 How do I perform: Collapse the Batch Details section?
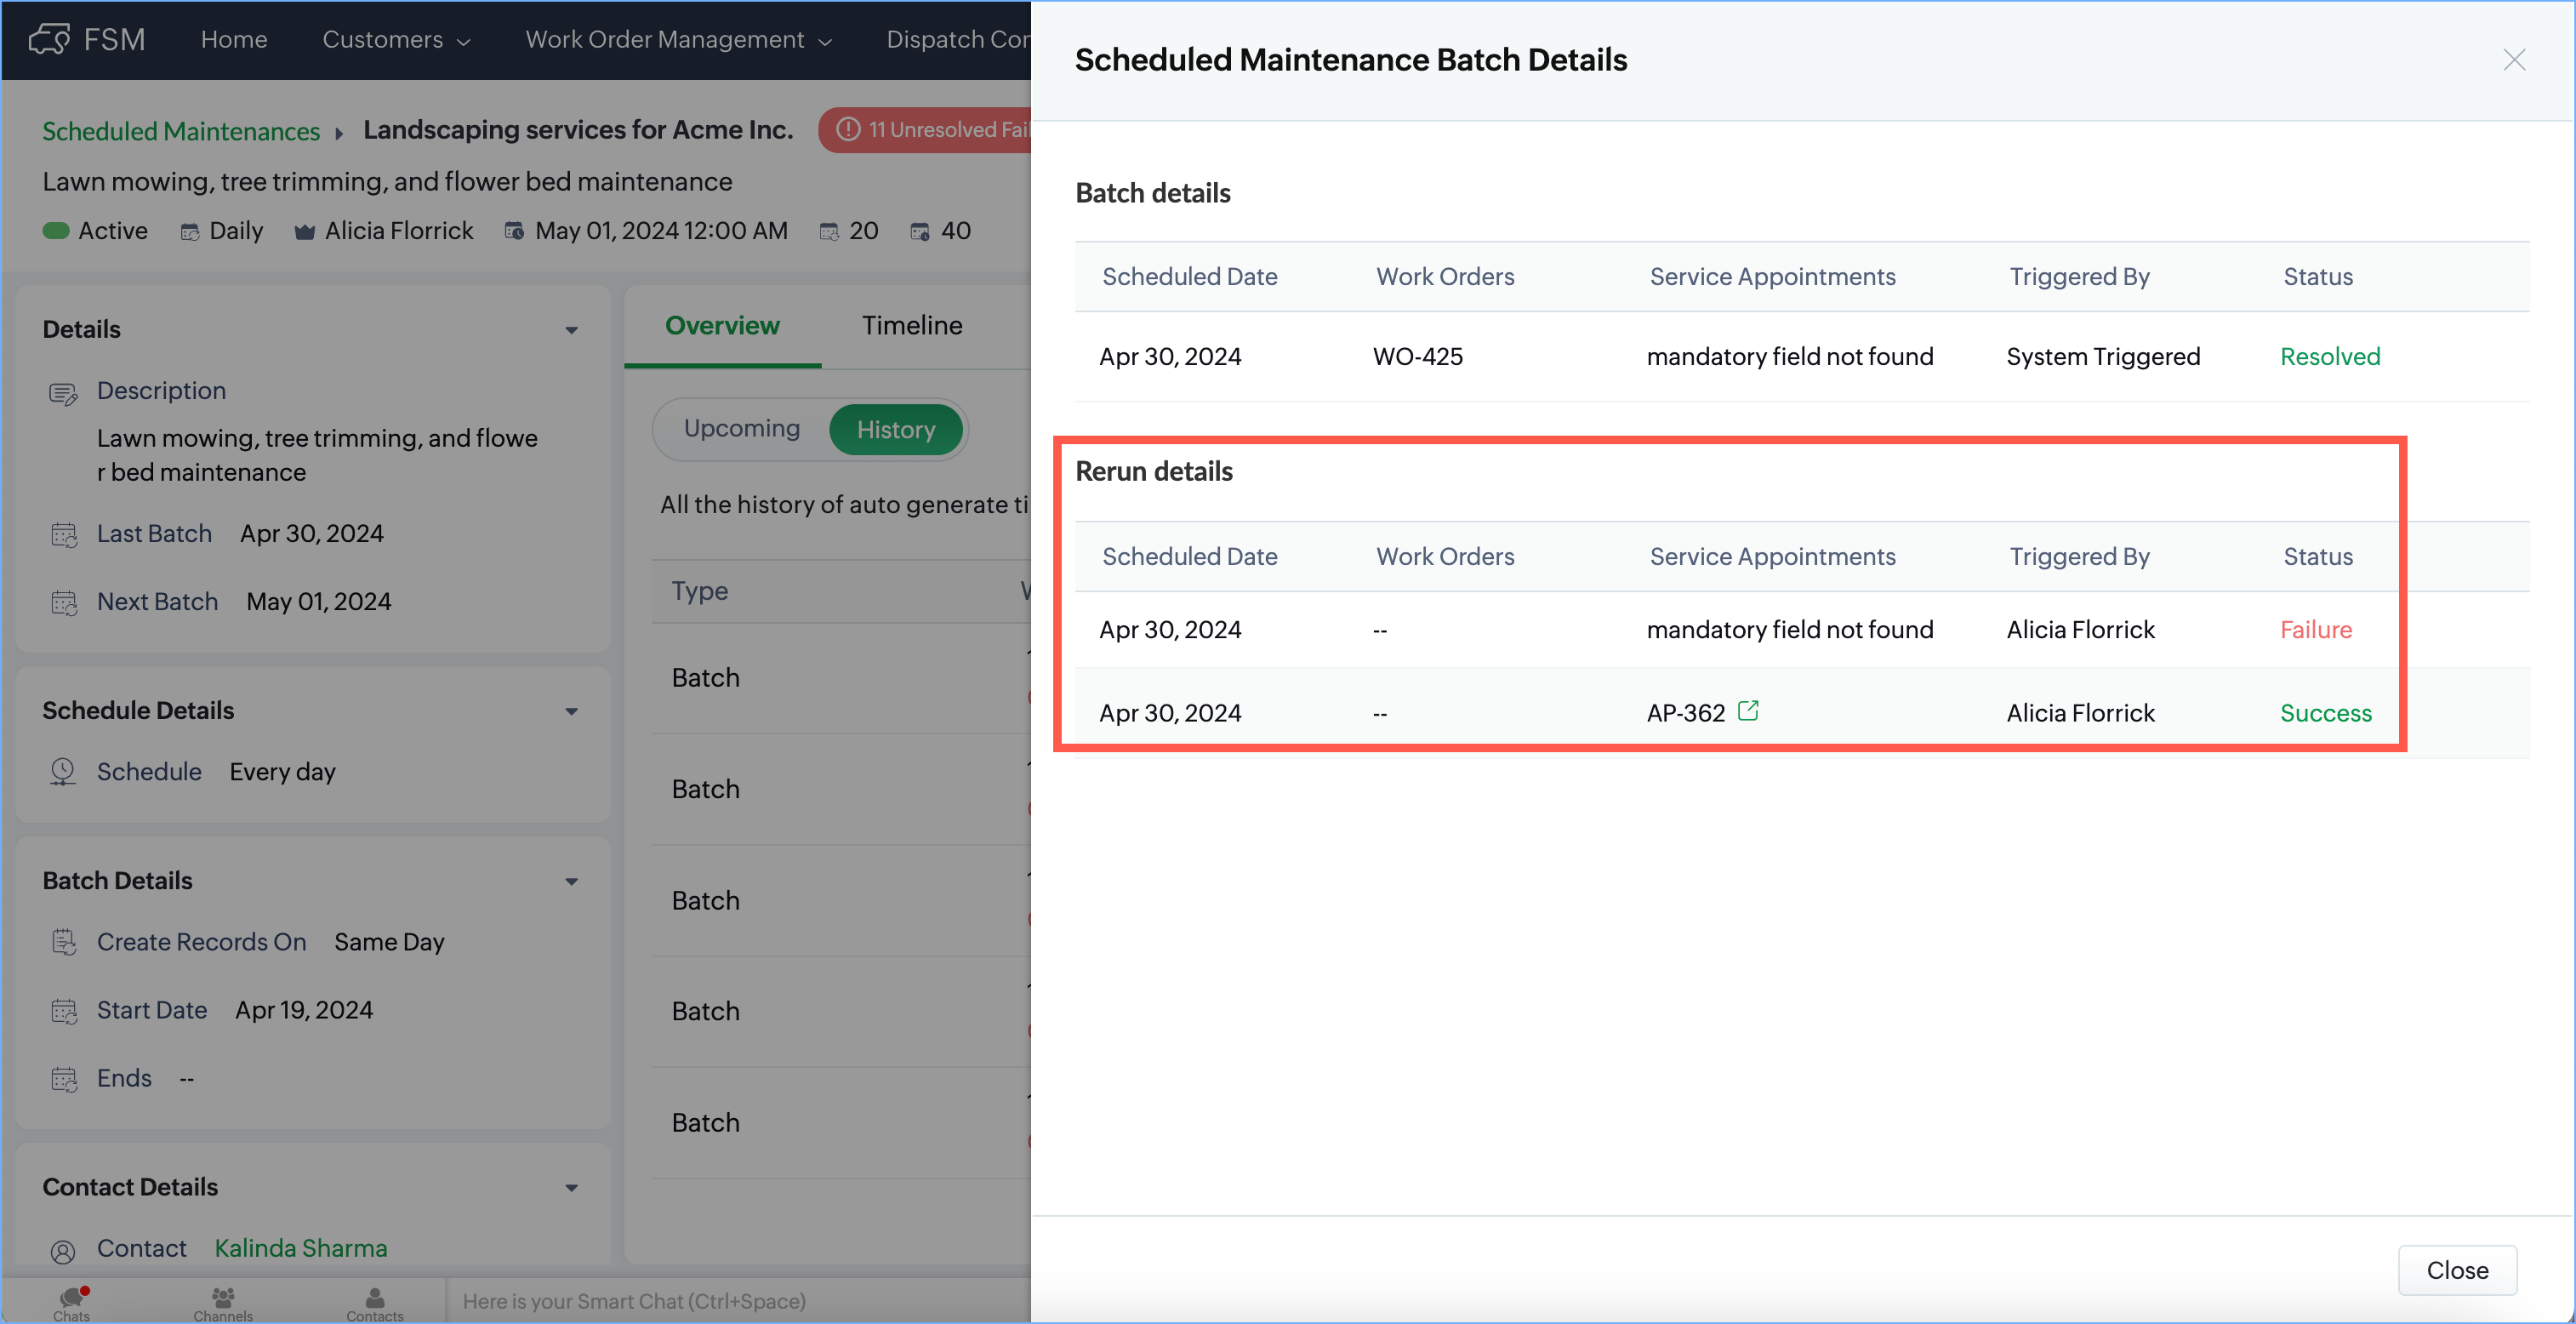[572, 881]
